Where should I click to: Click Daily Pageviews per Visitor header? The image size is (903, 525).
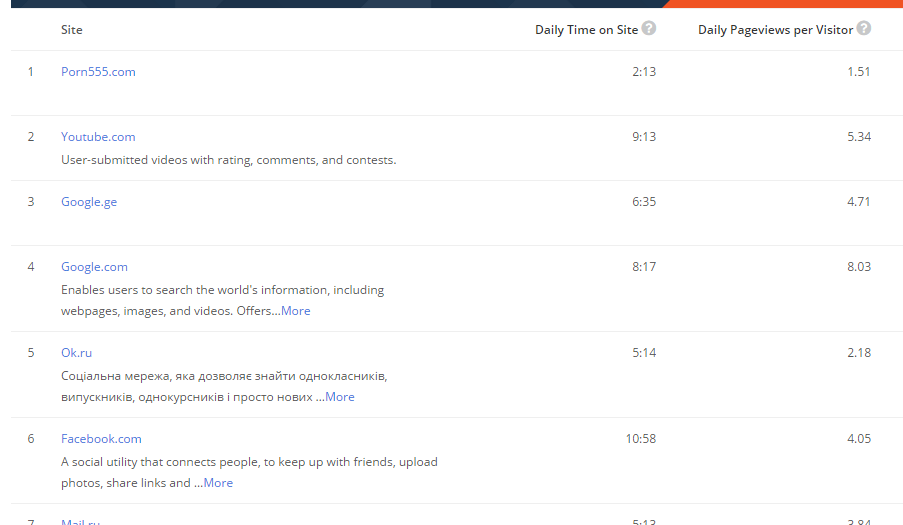tap(775, 30)
